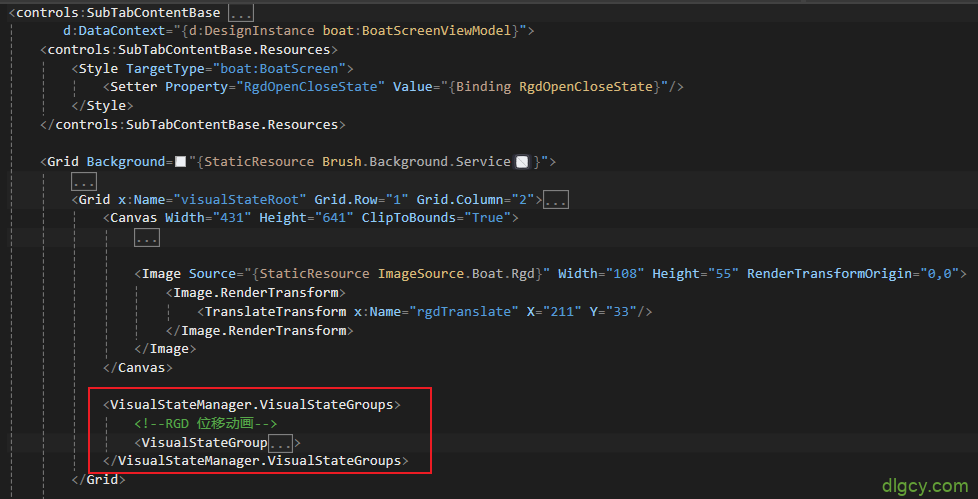Expand collapsed block under Canvas Width line
978x499 pixels.
[x=147, y=238]
